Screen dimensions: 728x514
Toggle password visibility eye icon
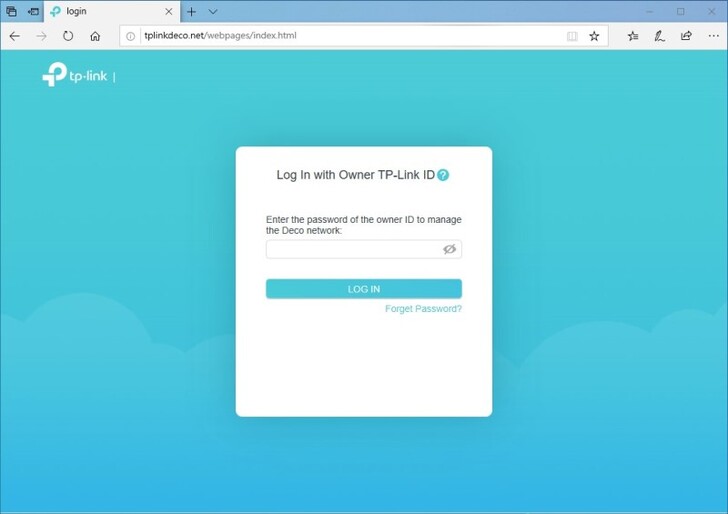(449, 249)
